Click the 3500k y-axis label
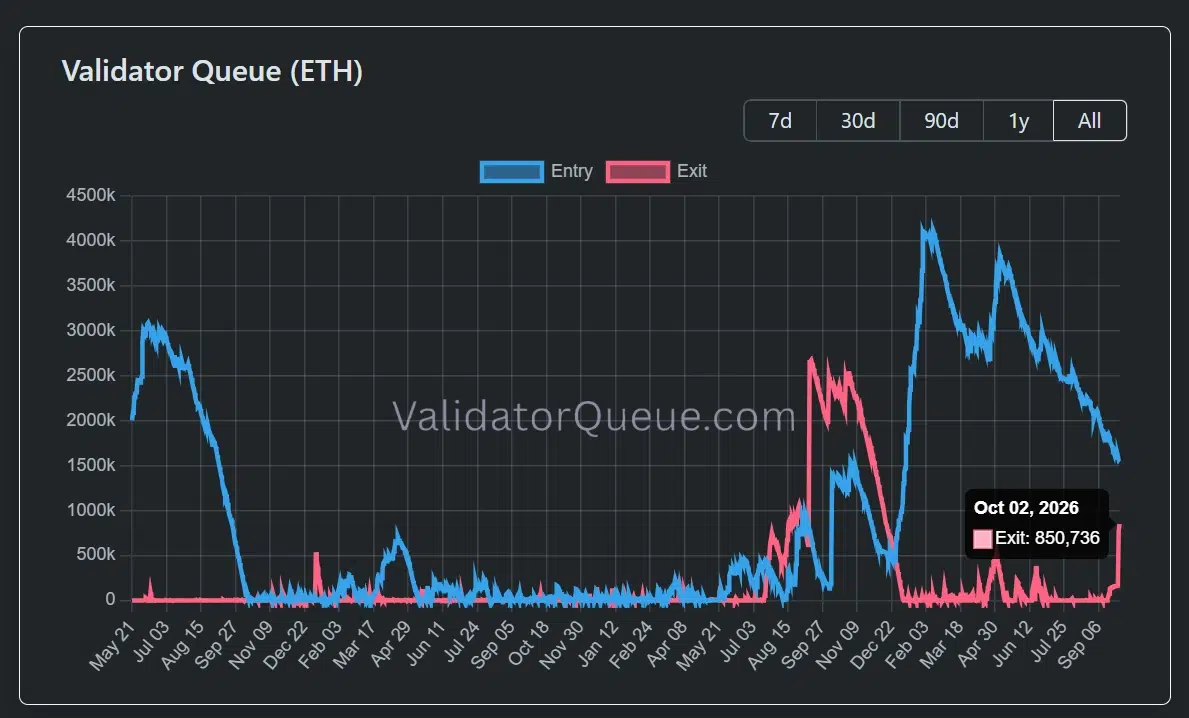The height and width of the screenshot is (718, 1189). point(91,285)
